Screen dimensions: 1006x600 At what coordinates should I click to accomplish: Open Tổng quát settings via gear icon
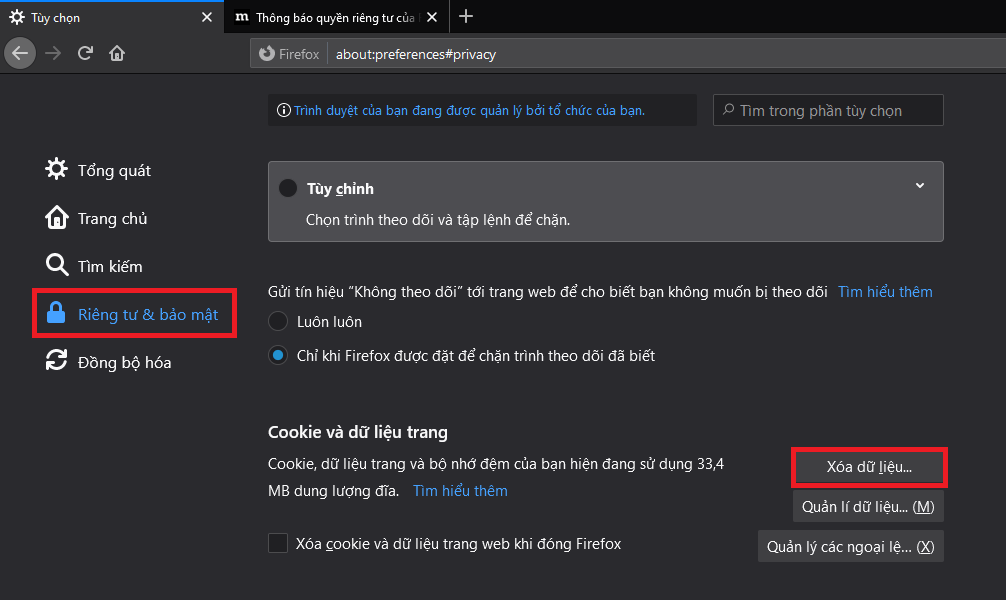(56, 170)
